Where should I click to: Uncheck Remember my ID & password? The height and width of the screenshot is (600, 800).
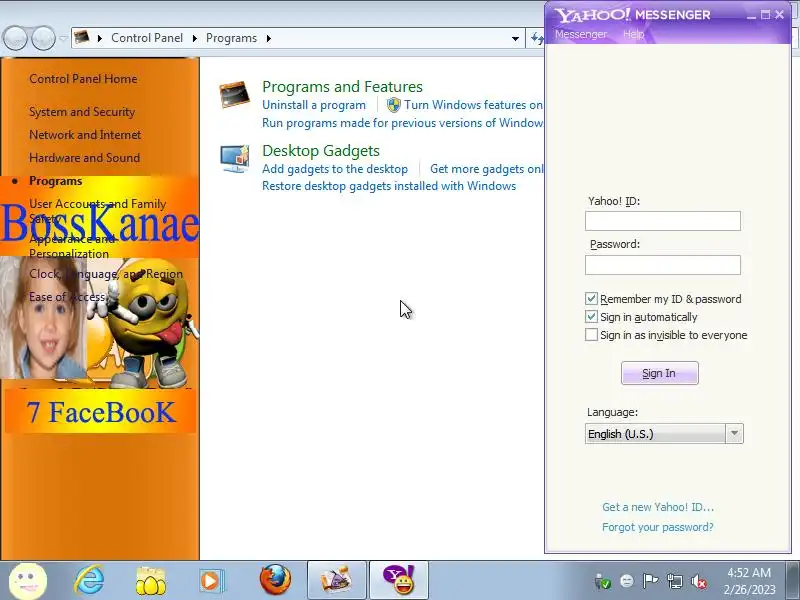tap(591, 298)
